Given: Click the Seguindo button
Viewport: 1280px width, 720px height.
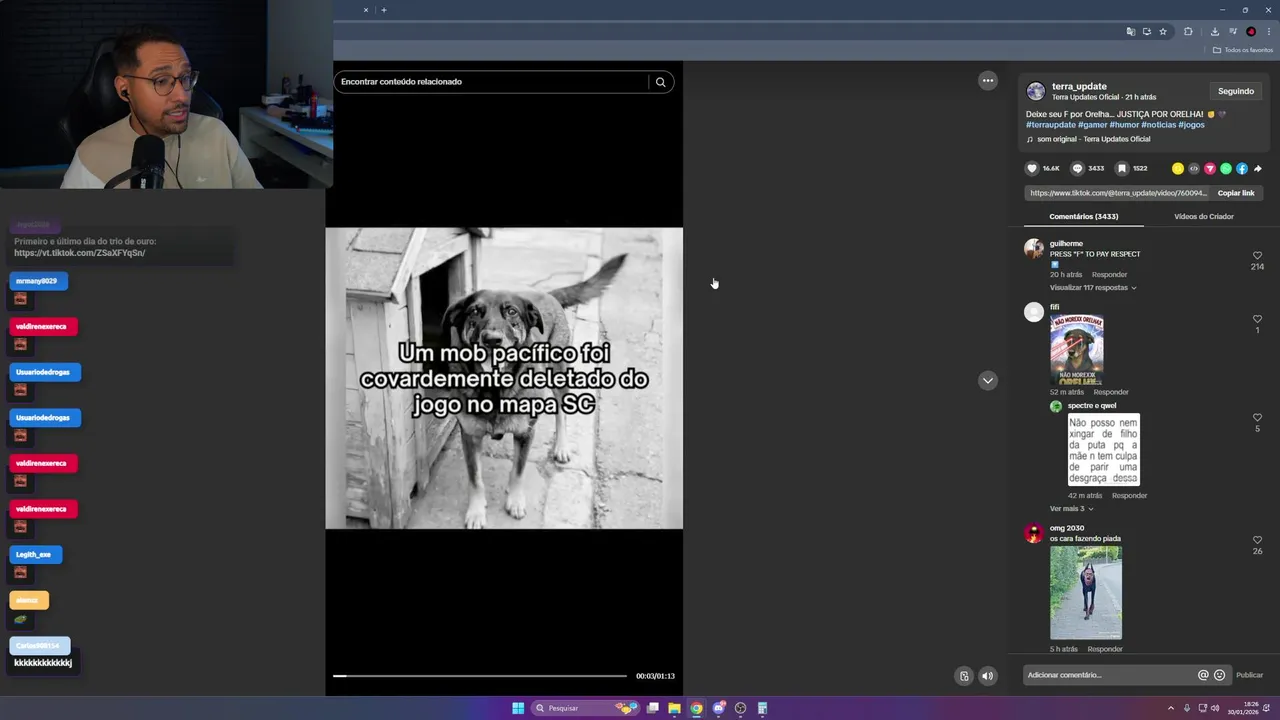Looking at the screenshot, I should point(1236,91).
